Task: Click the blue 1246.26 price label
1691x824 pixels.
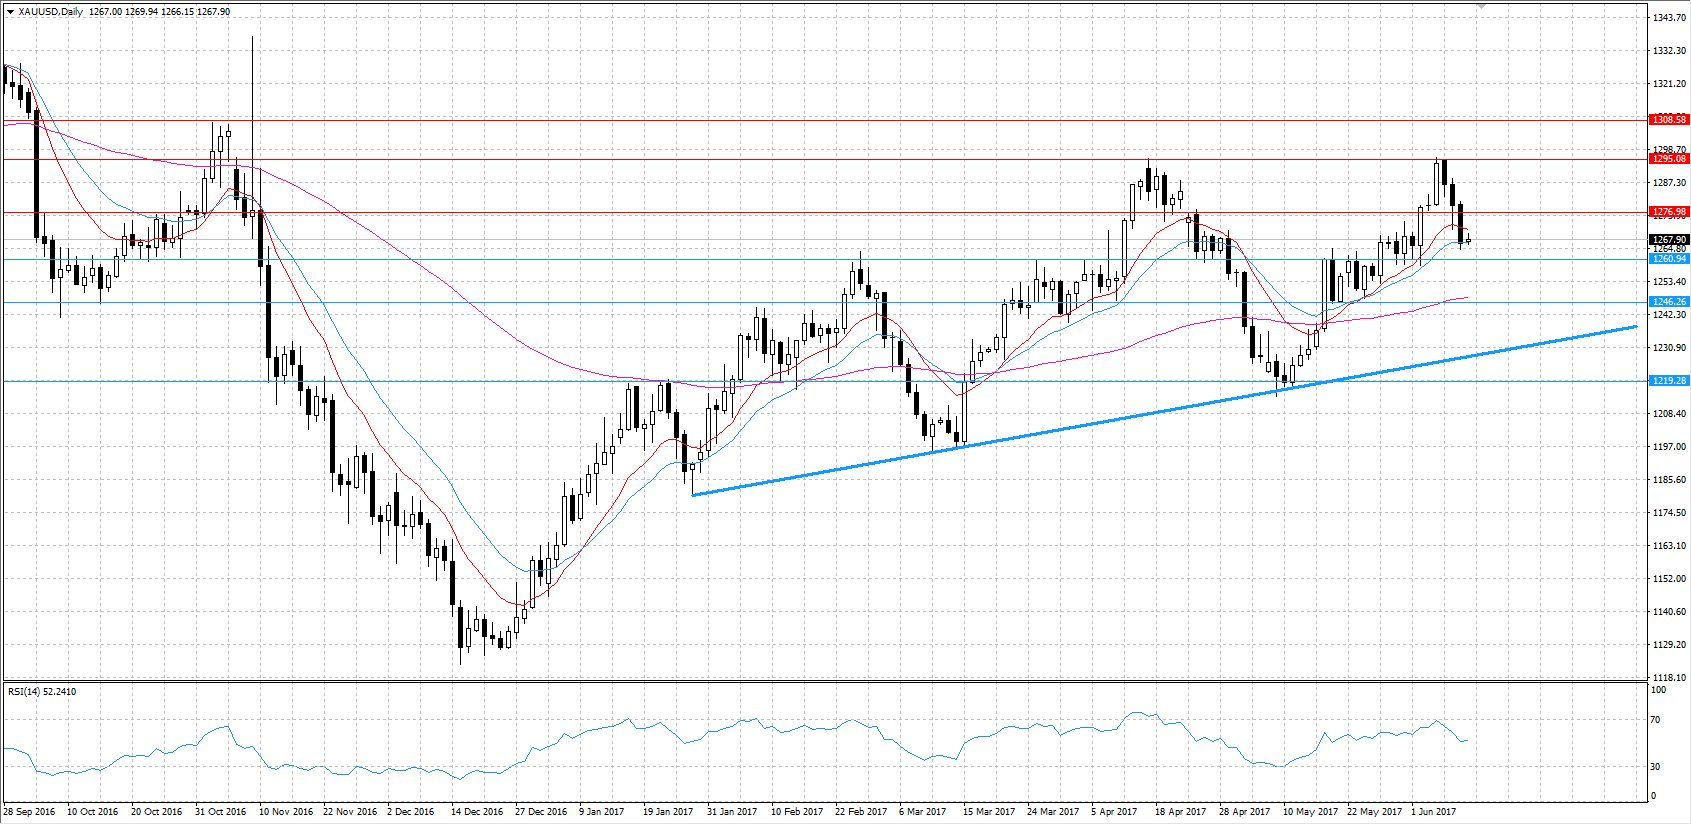Action: (1669, 302)
